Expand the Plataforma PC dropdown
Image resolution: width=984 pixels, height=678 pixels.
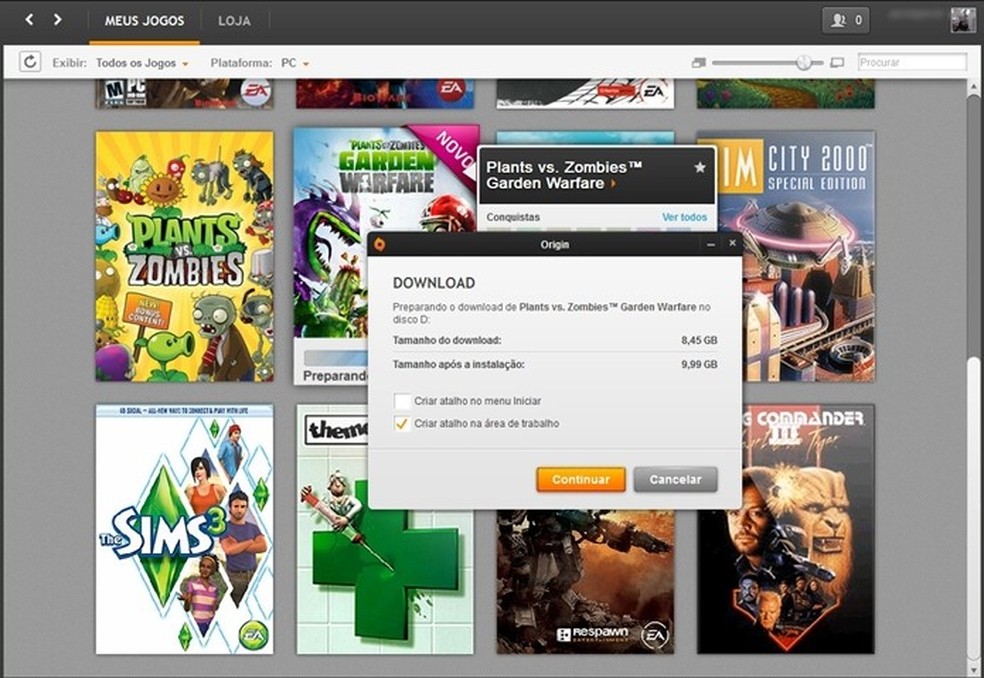tap(295, 63)
